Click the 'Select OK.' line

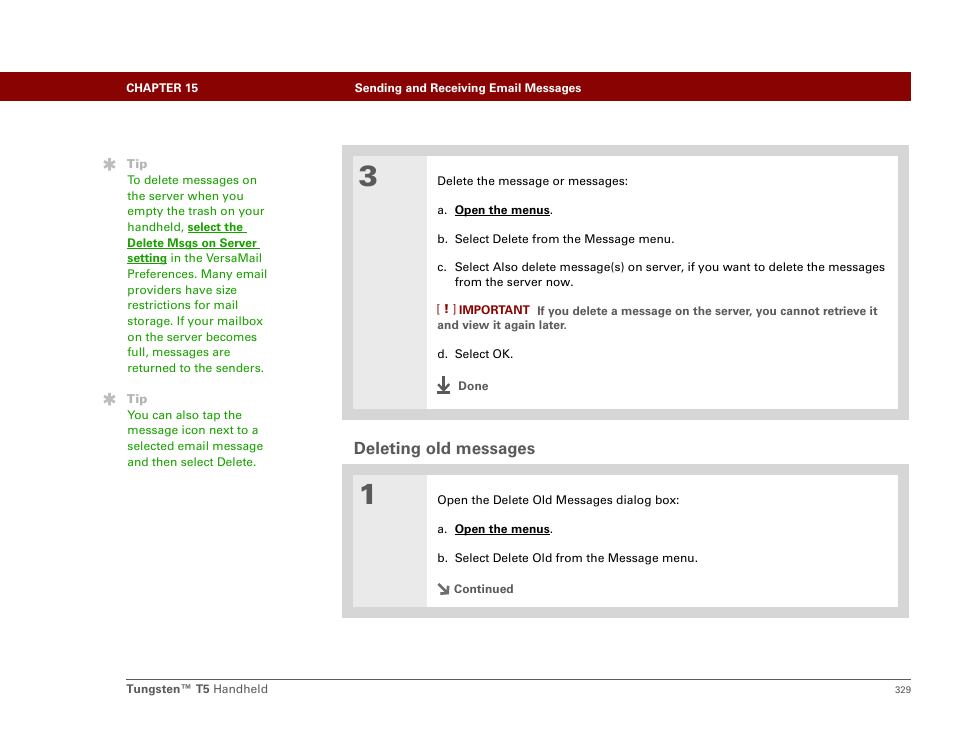coord(484,354)
